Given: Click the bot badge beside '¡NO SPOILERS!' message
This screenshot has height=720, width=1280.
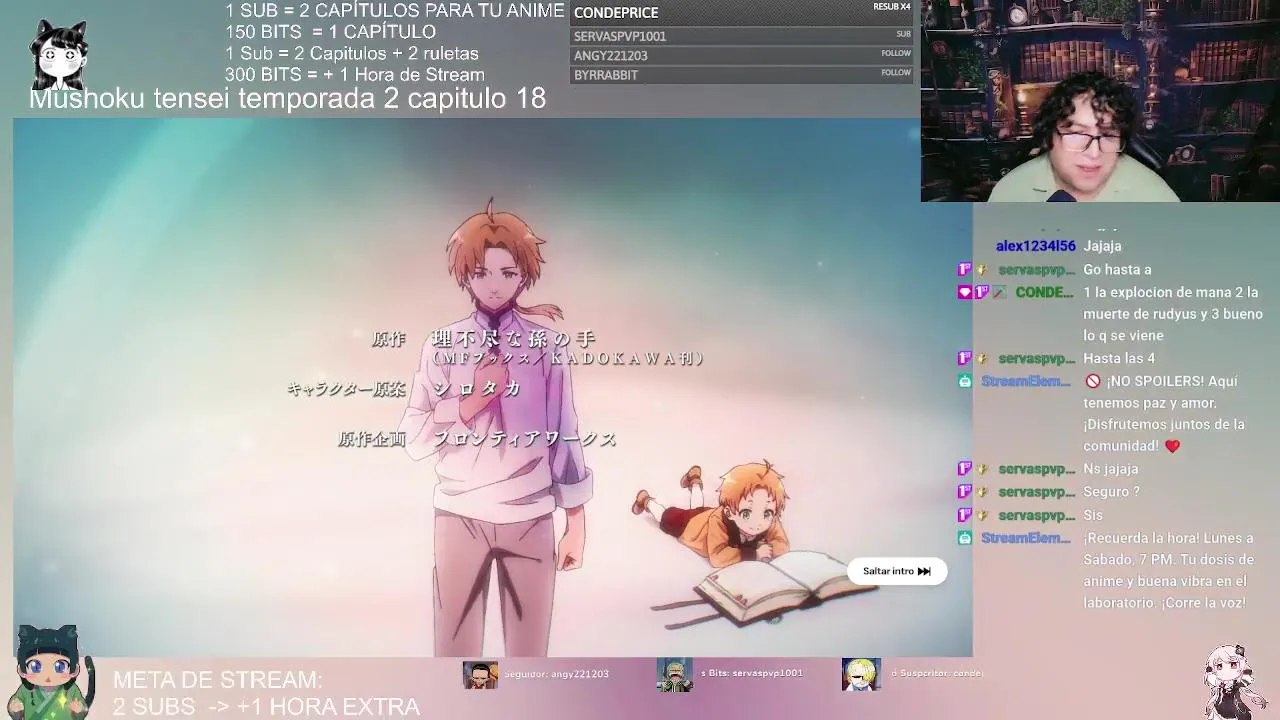Looking at the screenshot, I should (x=965, y=382).
